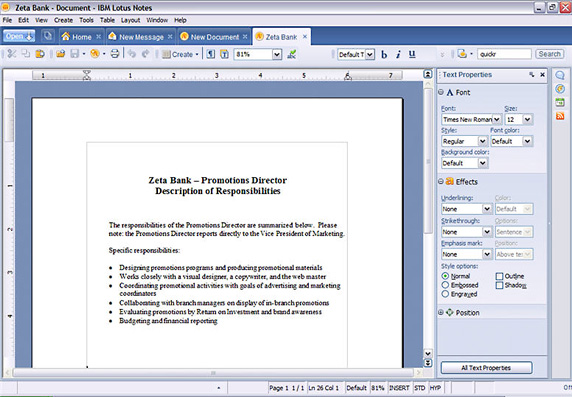The width and height of the screenshot is (572, 397).
Task: Open the Table menu
Action: 107,20
